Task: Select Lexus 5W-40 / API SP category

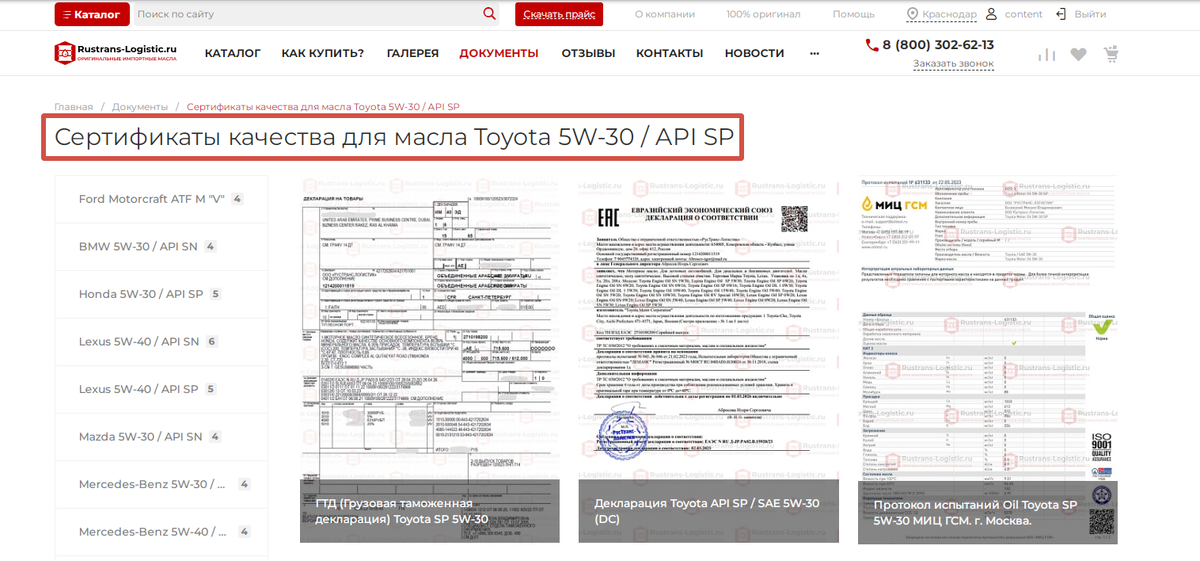Action: coord(161,389)
